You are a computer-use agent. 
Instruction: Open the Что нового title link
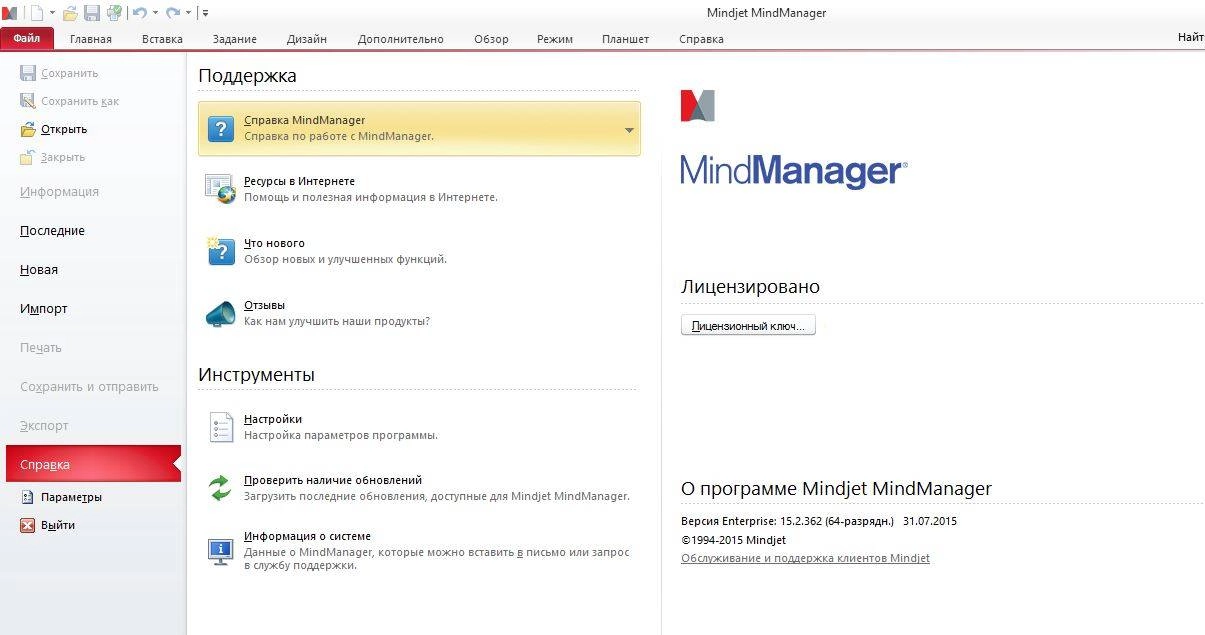pyautogui.click(x=274, y=243)
